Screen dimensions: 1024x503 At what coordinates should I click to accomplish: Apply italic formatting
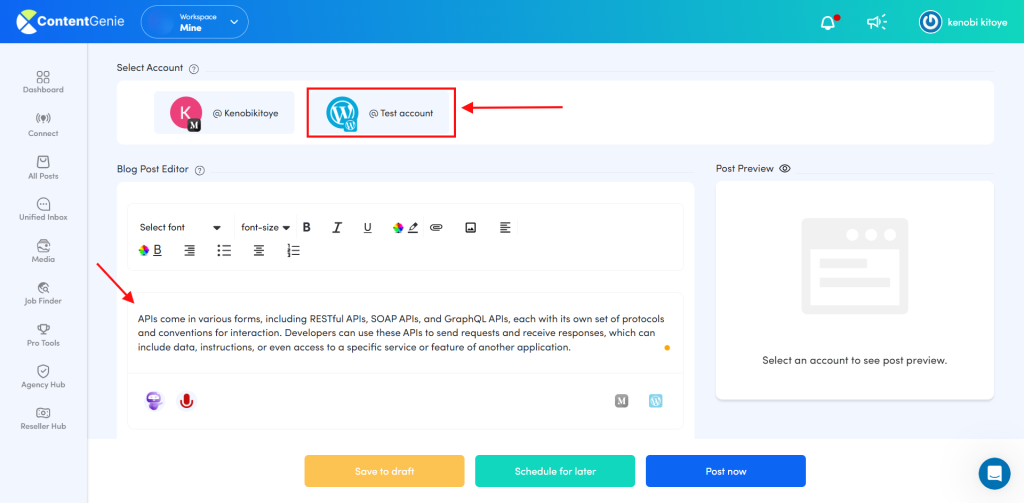point(337,227)
